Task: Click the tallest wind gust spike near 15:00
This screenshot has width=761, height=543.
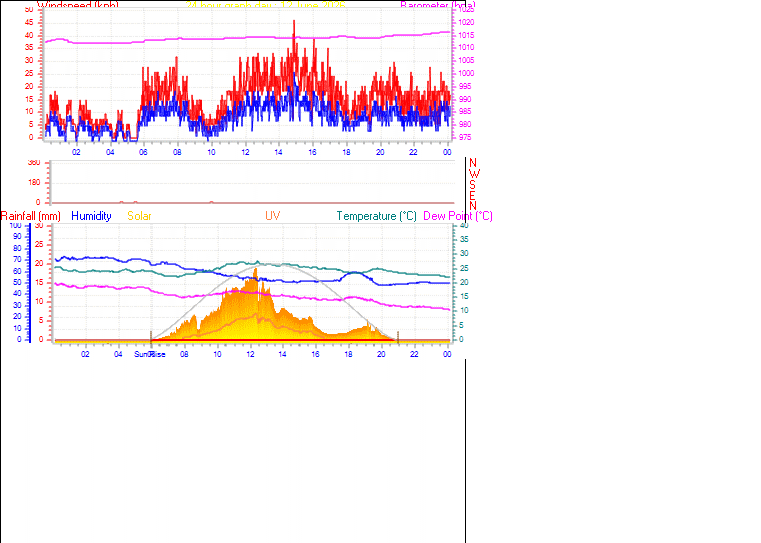Action: point(294,23)
